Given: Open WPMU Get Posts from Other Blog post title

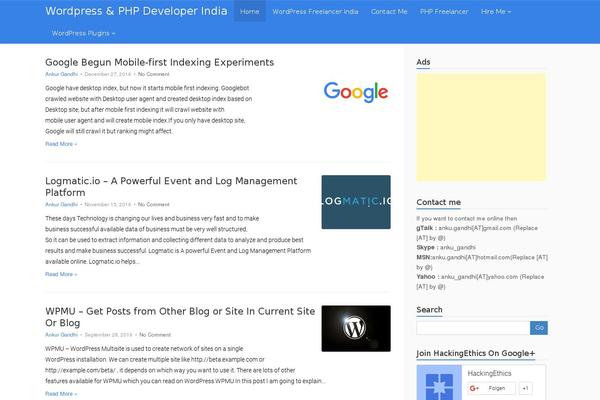Looking at the screenshot, I should coord(180,317).
